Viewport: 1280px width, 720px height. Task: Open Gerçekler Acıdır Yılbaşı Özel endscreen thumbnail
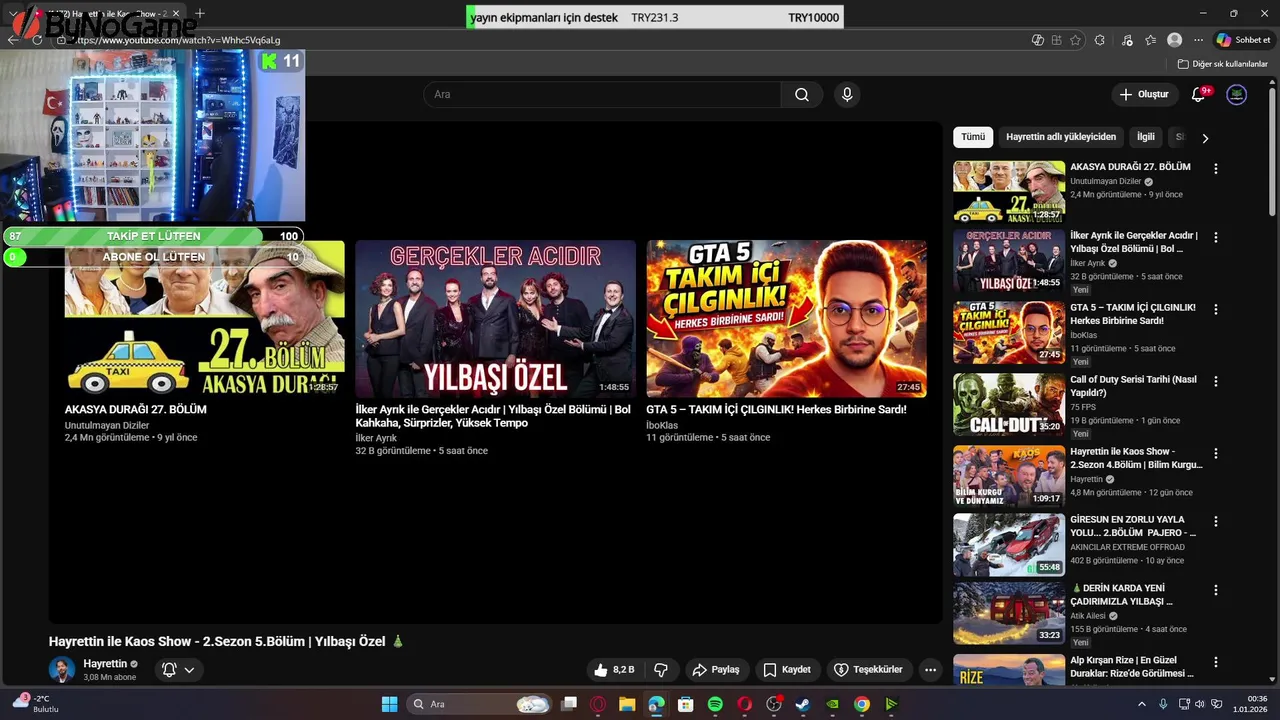(x=495, y=319)
